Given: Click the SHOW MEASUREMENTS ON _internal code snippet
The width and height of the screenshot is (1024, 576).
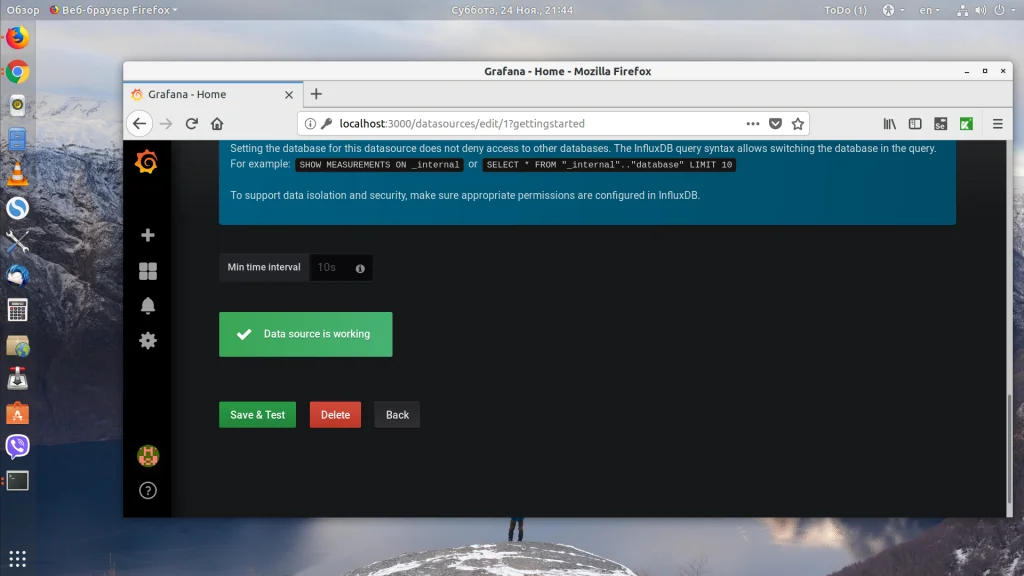Looking at the screenshot, I should tap(379, 165).
